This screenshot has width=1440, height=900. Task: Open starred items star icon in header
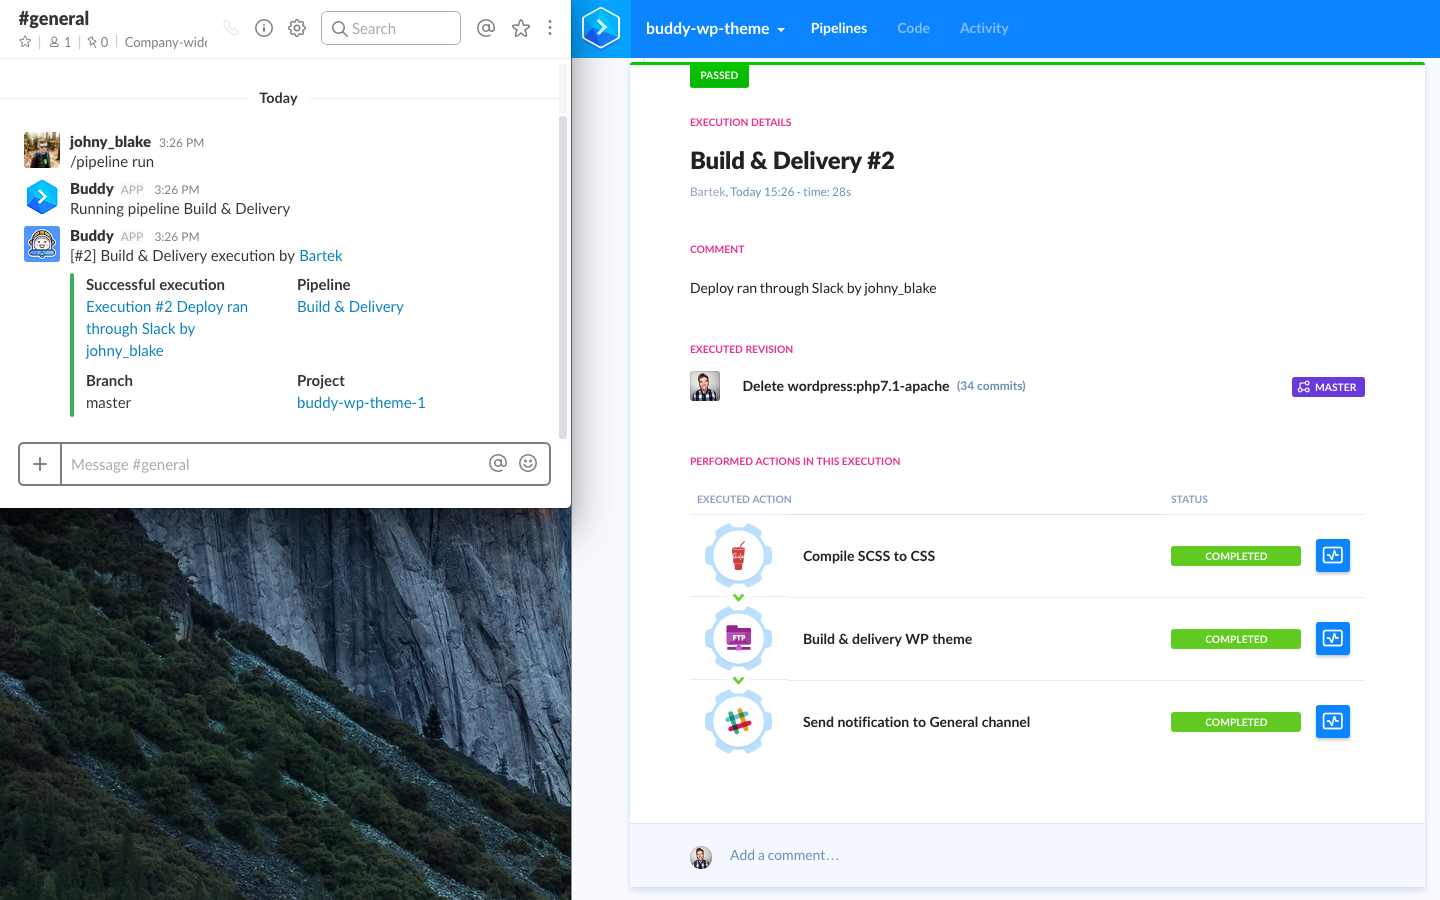point(521,28)
